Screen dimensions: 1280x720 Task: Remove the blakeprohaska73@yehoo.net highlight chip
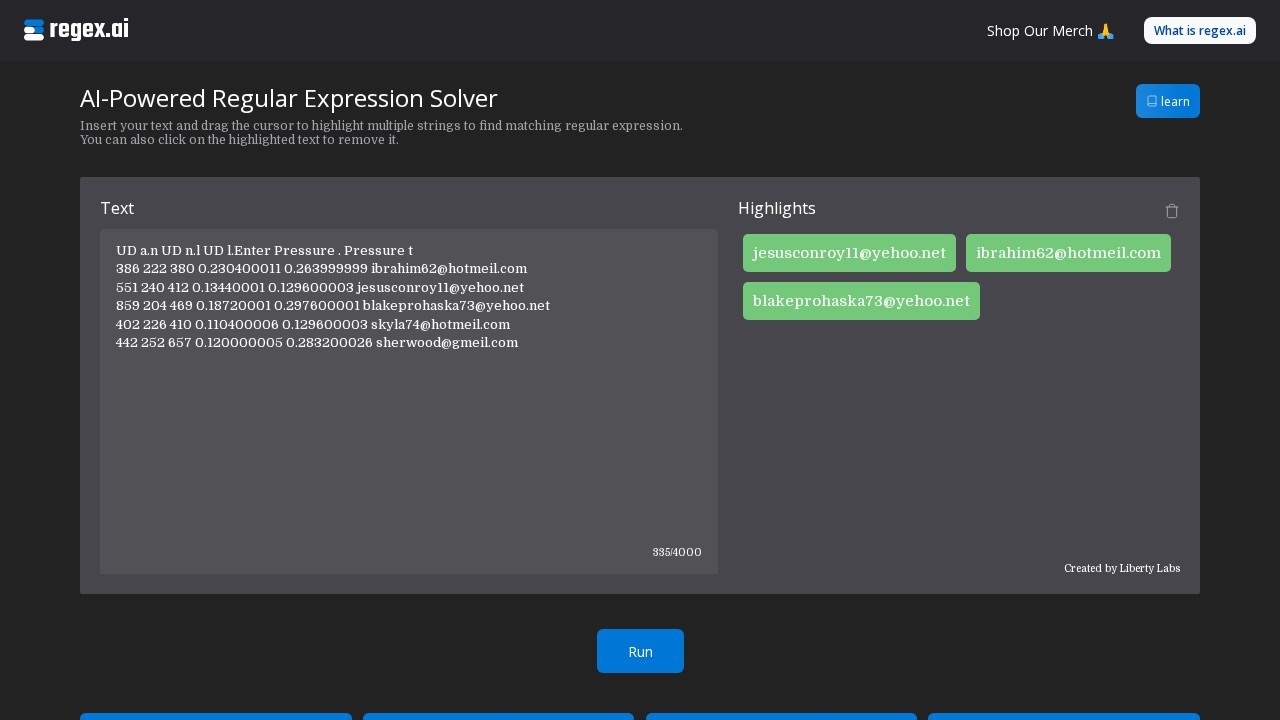[861, 301]
